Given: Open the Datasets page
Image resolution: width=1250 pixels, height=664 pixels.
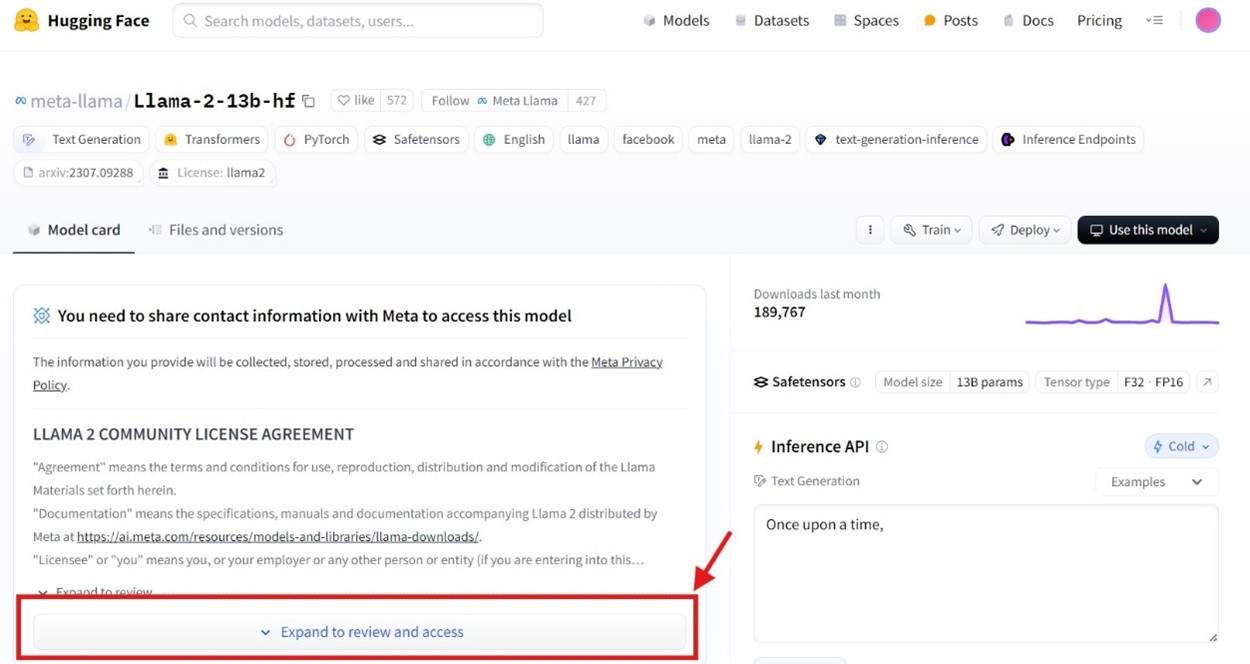Looking at the screenshot, I should coord(771,21).
